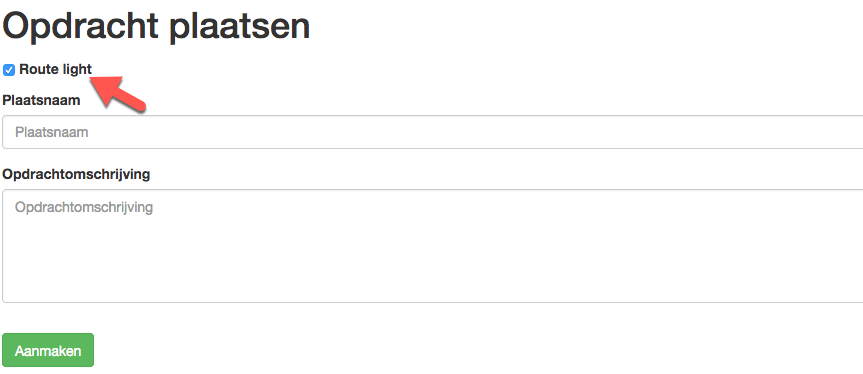
Task: Click the bold Opdrachtomschrijving field label
Action: [77, 174]
